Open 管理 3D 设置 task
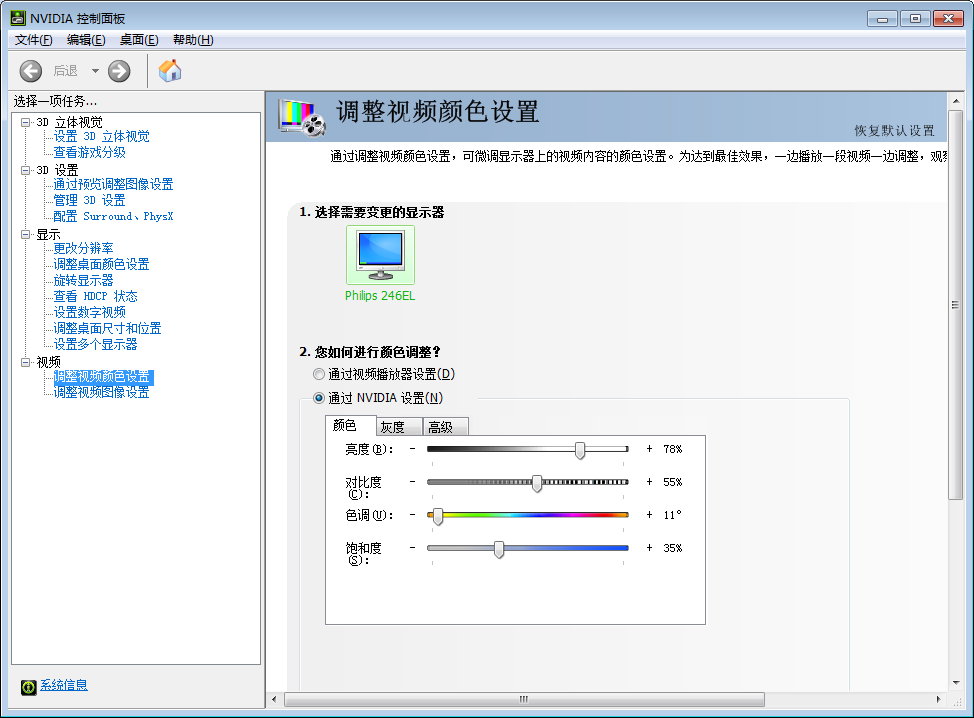The height and width of the screenshot is (718, 974). click(x=89, y=201)
